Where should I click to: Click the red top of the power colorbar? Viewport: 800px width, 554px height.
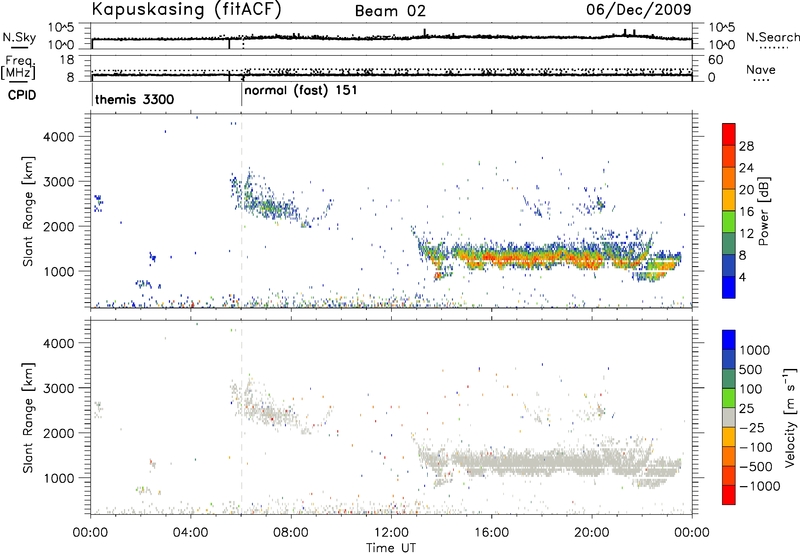point(729,134)
